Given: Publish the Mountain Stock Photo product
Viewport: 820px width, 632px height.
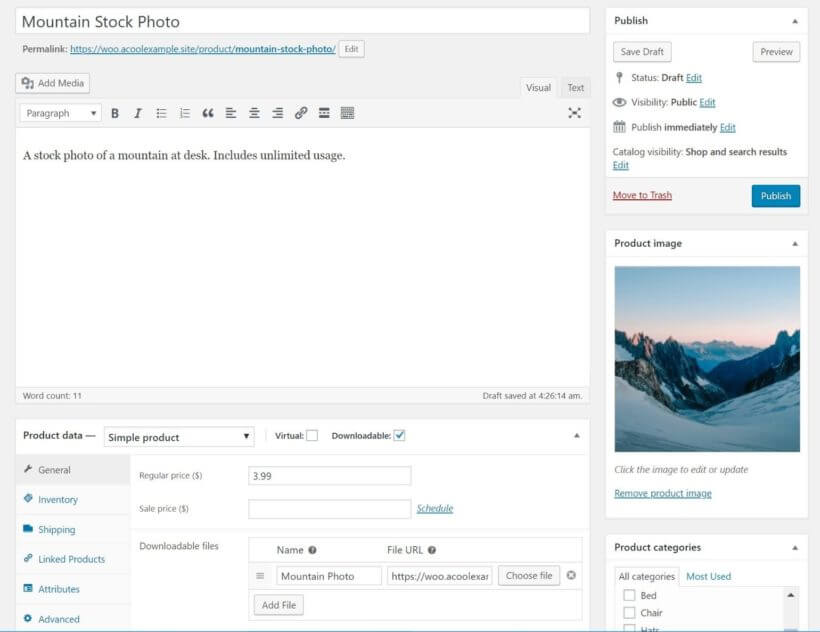Looking at the screenshot, I should [x=775, y=196].
